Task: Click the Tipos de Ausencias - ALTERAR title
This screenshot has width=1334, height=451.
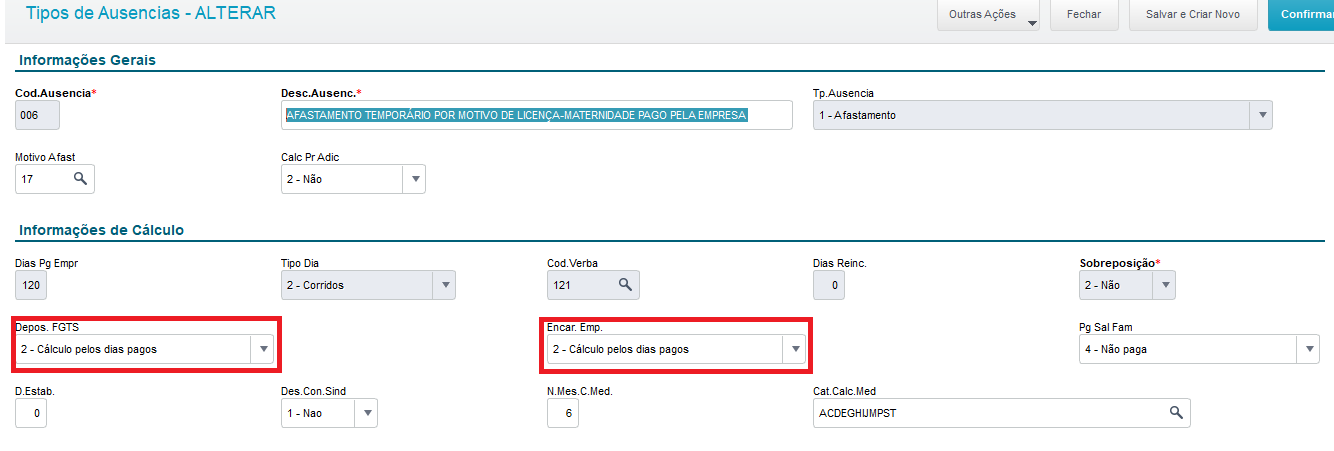Action: [x=150, y=14]
